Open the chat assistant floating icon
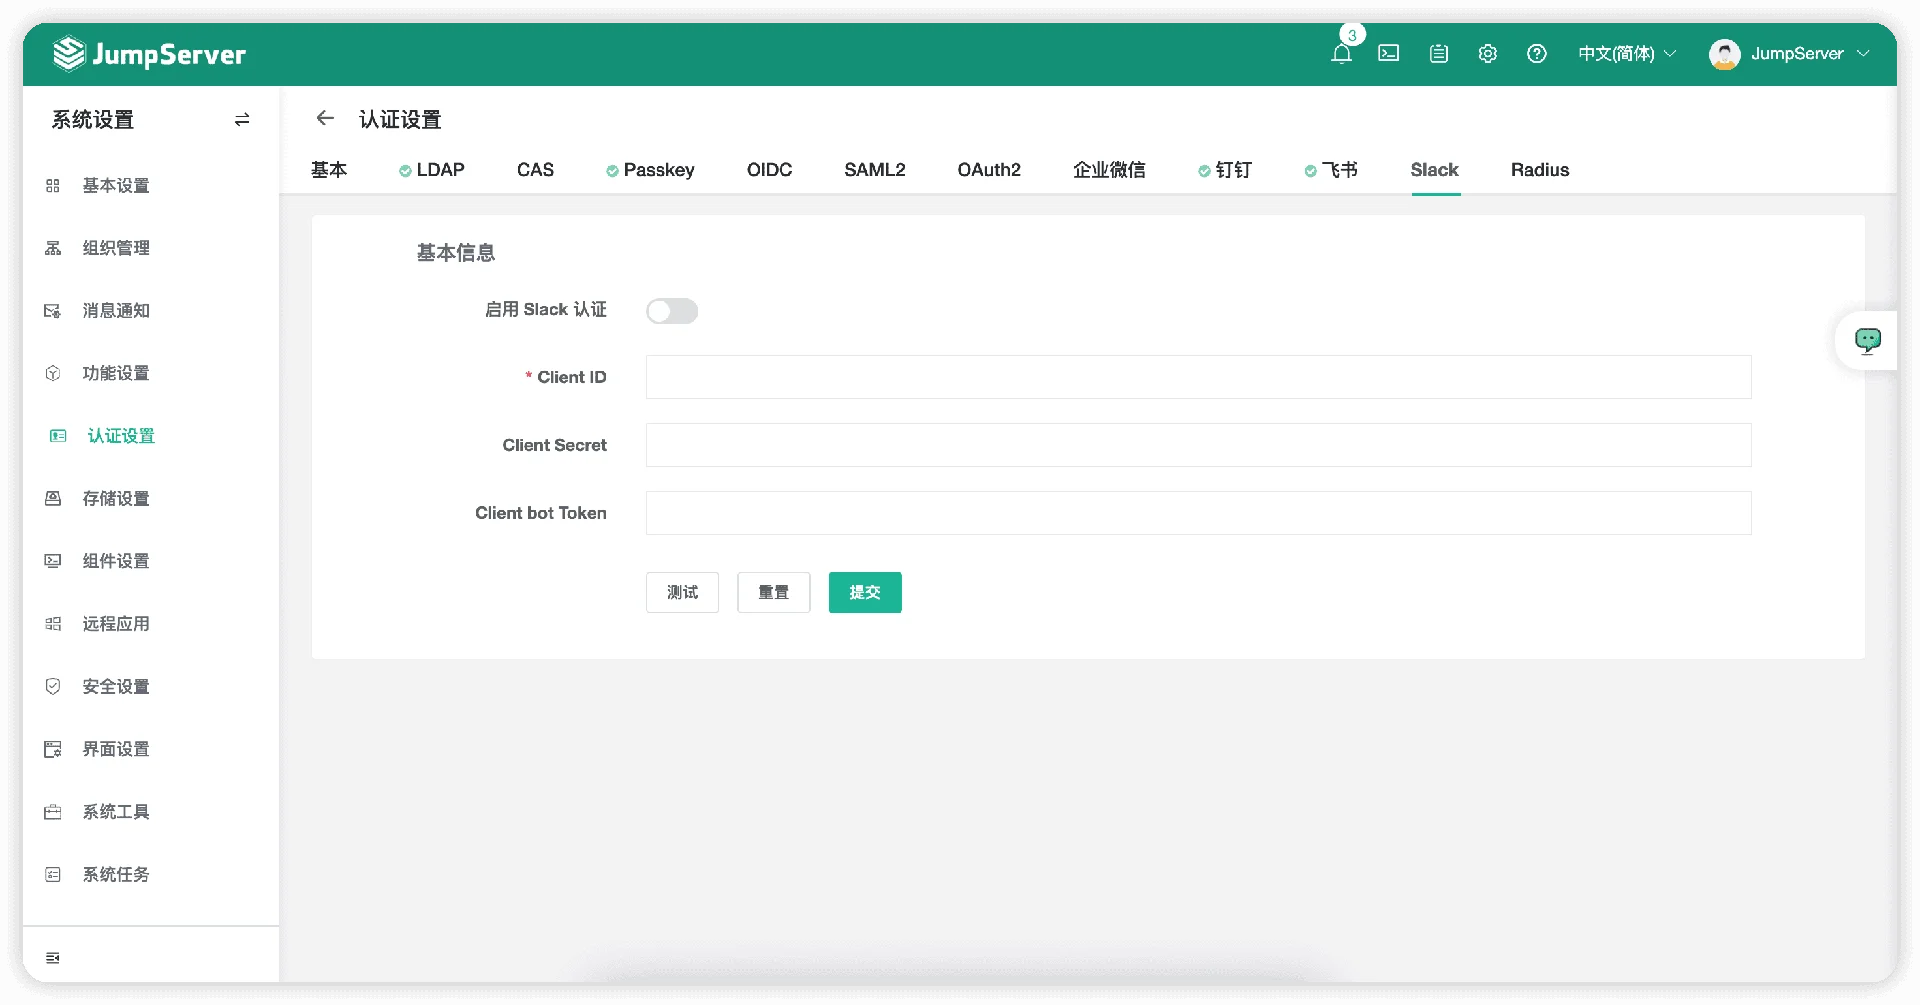 pos(1867,341)
